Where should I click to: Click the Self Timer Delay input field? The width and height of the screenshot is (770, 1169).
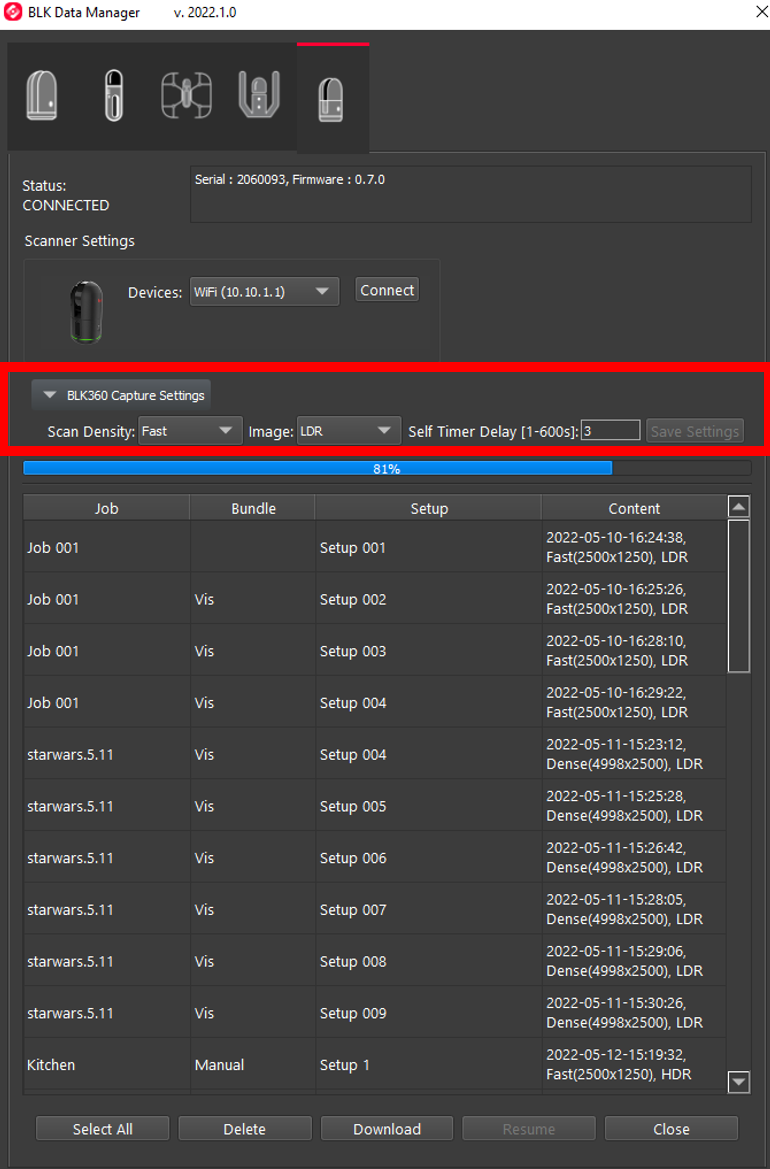[x=610, y=431]
